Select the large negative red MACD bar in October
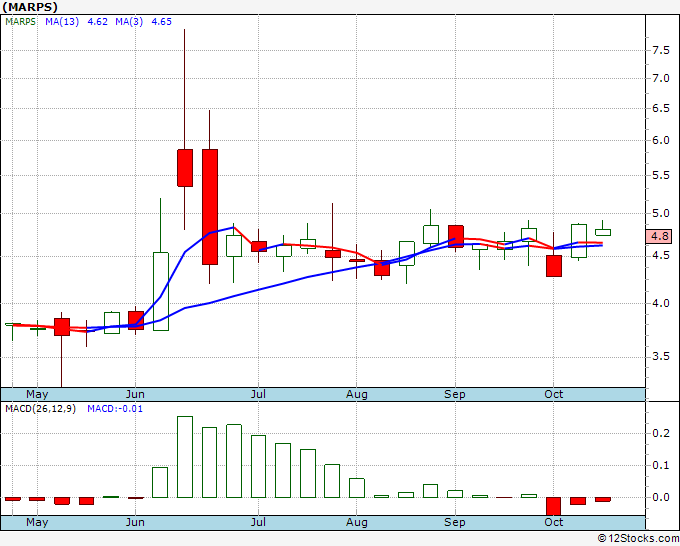The image size is (680, 546). [554, 506]
